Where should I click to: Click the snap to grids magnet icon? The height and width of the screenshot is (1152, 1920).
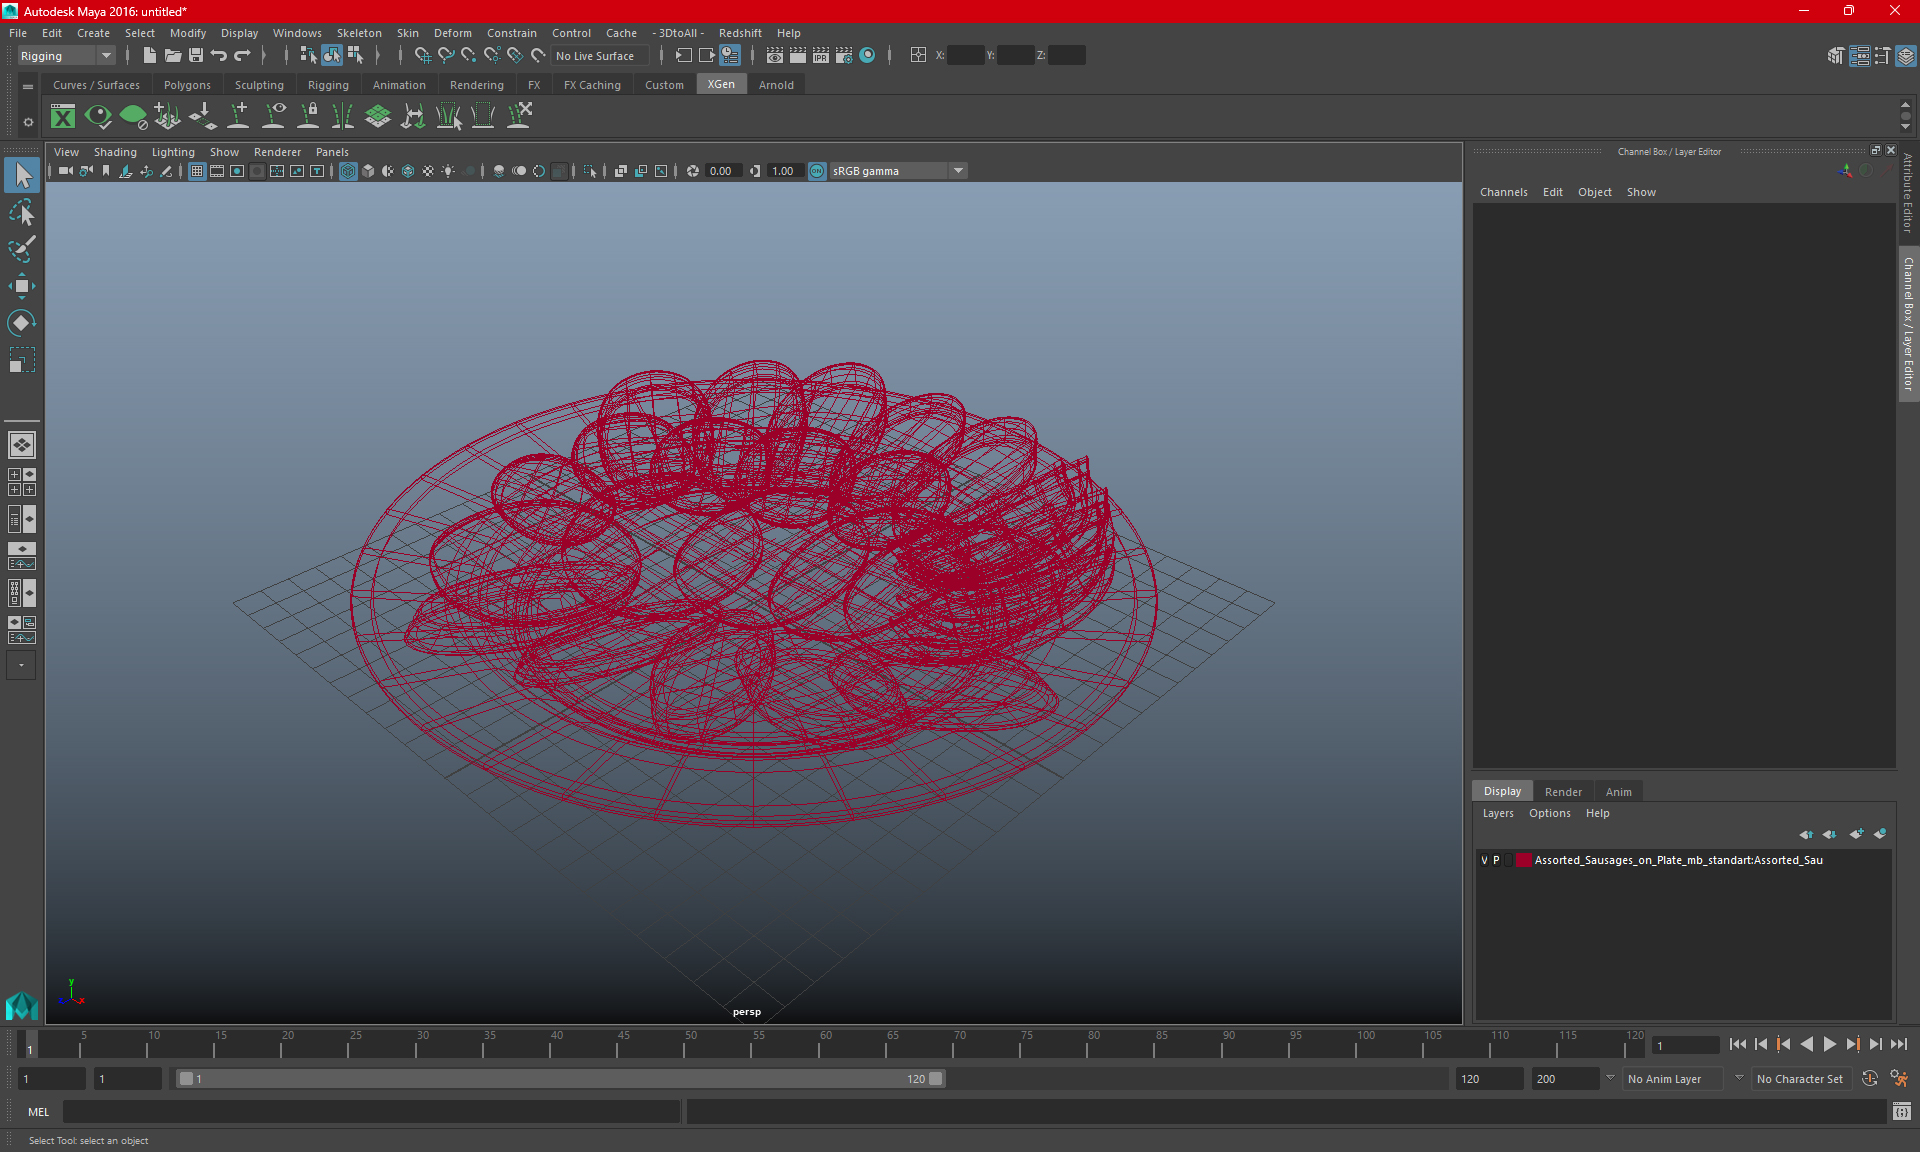(x=422, y=56)
